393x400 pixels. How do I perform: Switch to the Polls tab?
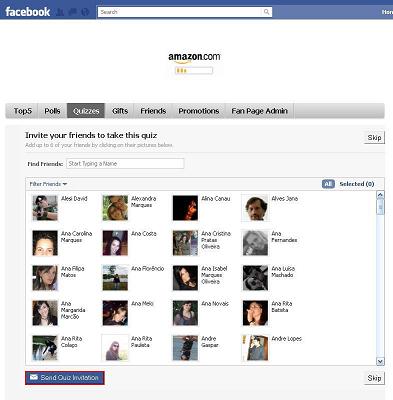[52, 111]
